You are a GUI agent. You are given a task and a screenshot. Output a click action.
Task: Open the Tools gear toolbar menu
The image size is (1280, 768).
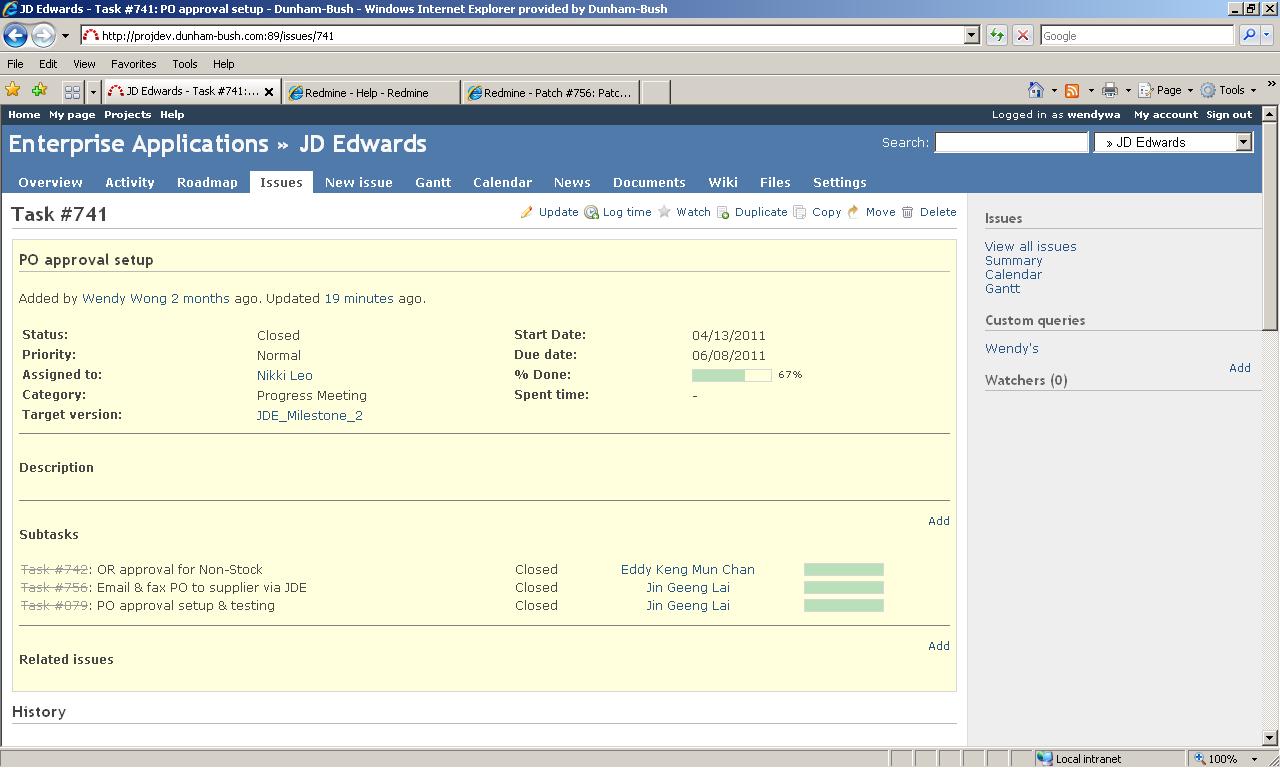tap(1228, 90)
